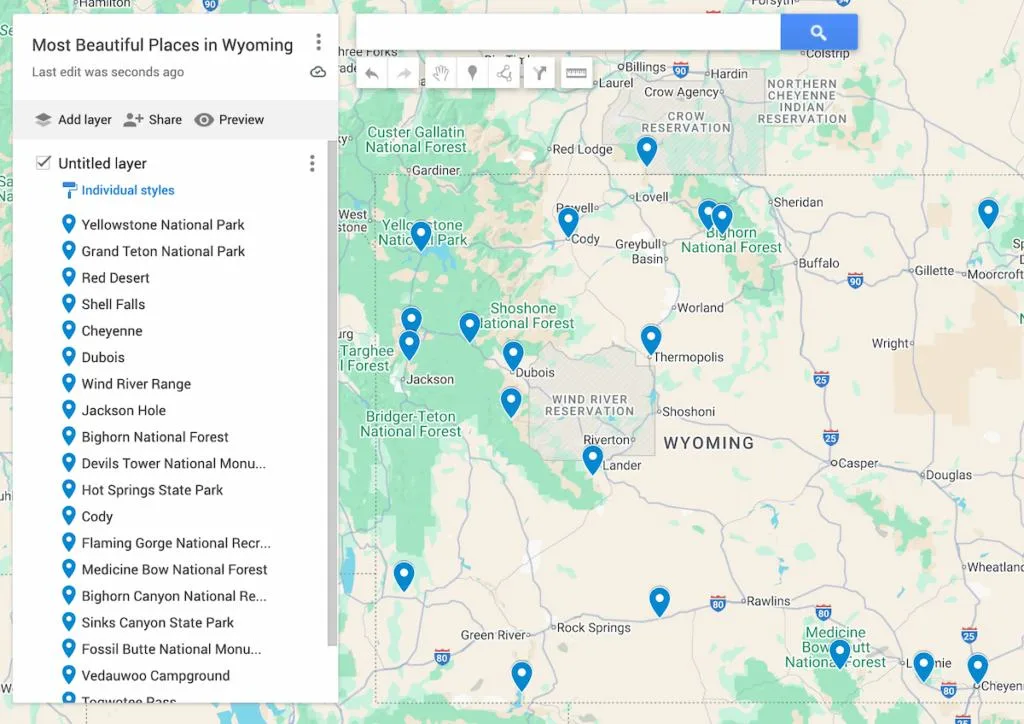Image resolution: width=1024 pixels, height=724 pixels.
Task: Click the map pin at Laramie
Action: (x=923, y=667)
